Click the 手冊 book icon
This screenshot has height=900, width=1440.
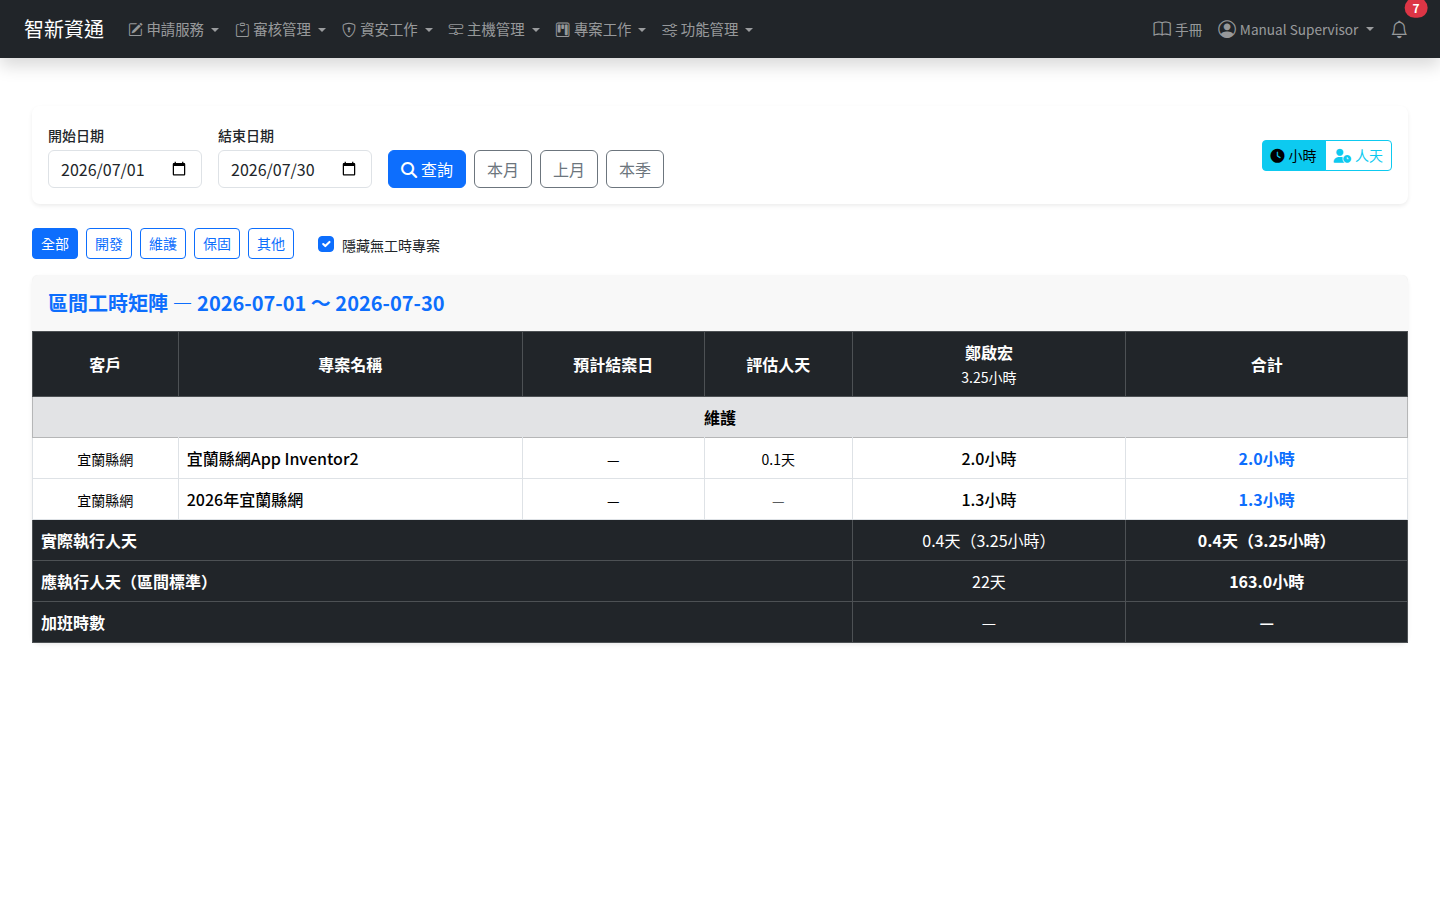pyautogui.click(x=1162, y=29)
